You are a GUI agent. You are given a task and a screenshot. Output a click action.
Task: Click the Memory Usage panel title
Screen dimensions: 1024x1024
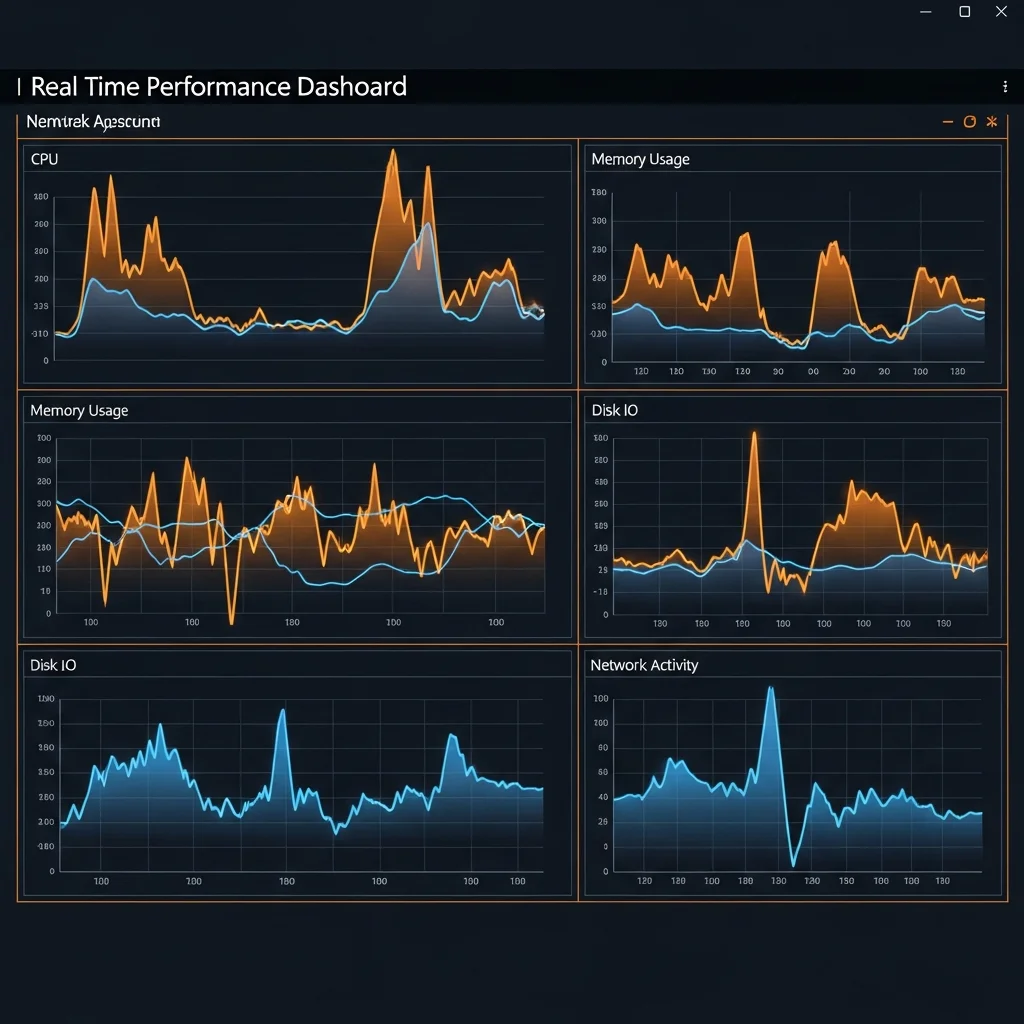coord(79,410)
